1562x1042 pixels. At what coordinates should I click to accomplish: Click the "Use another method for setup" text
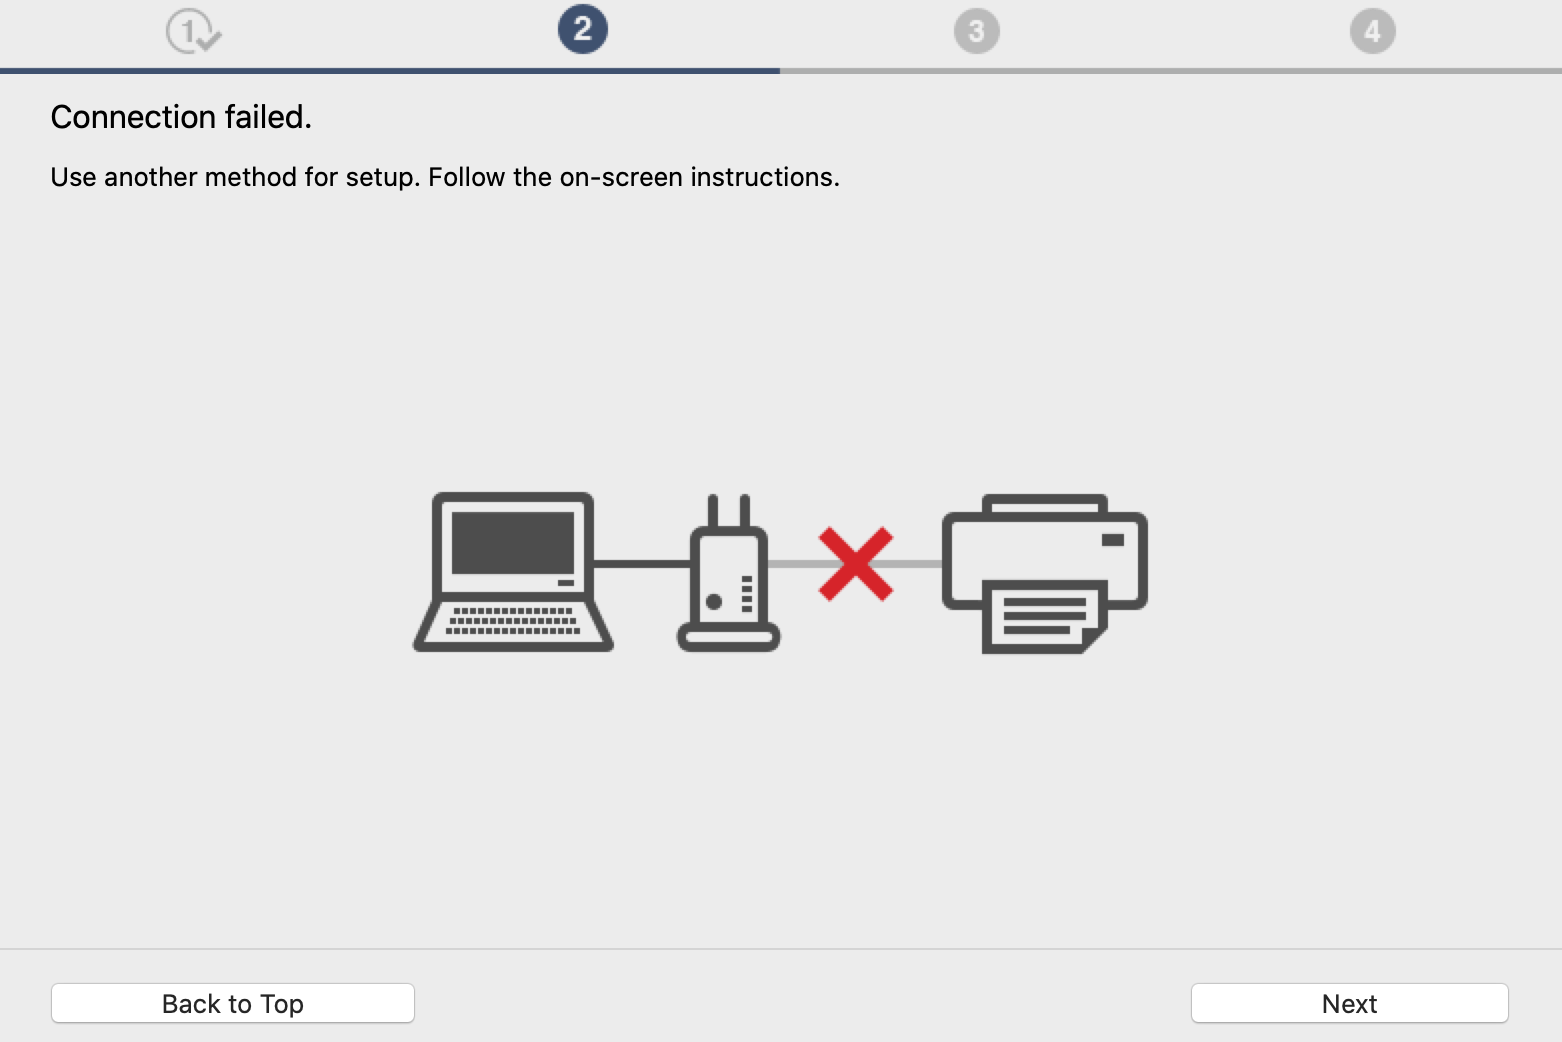(235, 177)
